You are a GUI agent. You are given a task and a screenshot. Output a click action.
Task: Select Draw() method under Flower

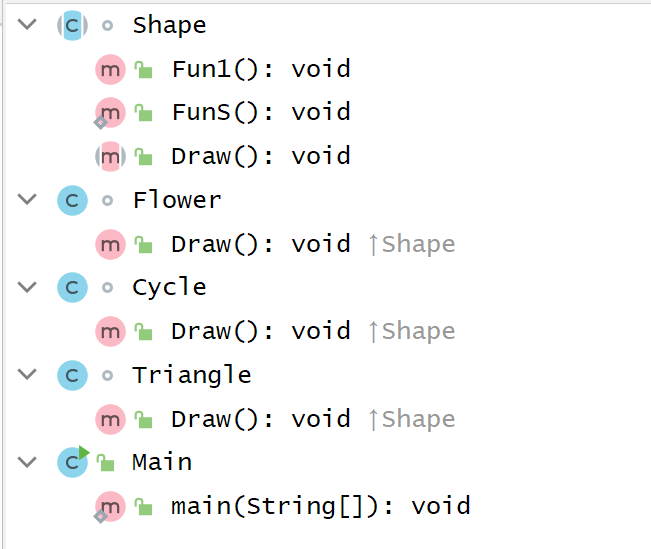260,244
